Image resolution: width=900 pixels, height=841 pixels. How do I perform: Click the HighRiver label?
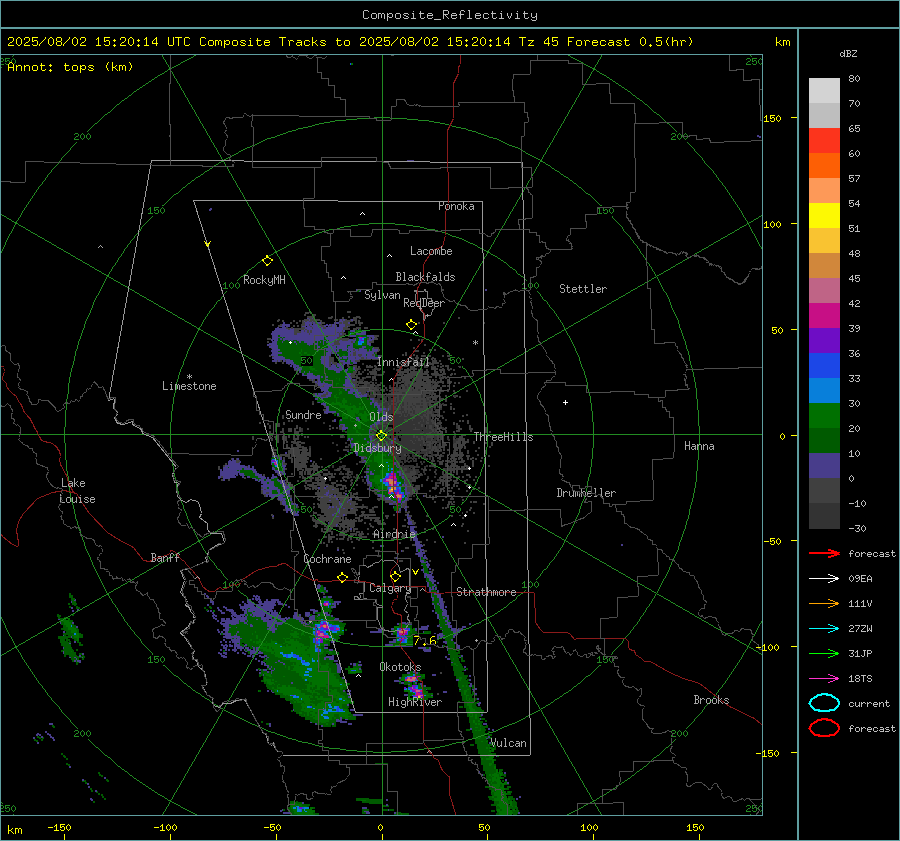point(415,702)
